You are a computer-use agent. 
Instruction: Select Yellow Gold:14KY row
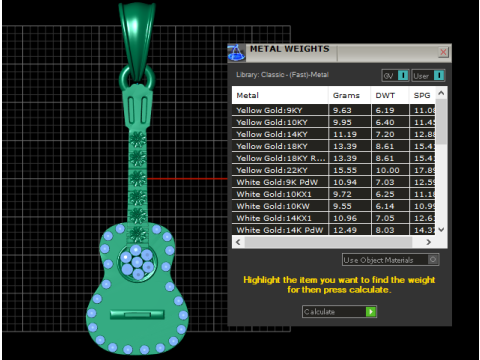coord(334,134)
